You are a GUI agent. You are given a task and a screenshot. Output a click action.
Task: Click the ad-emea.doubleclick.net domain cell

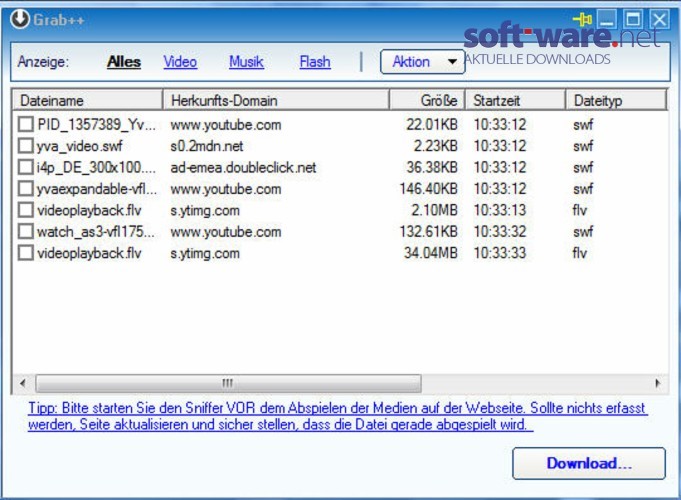243,168
